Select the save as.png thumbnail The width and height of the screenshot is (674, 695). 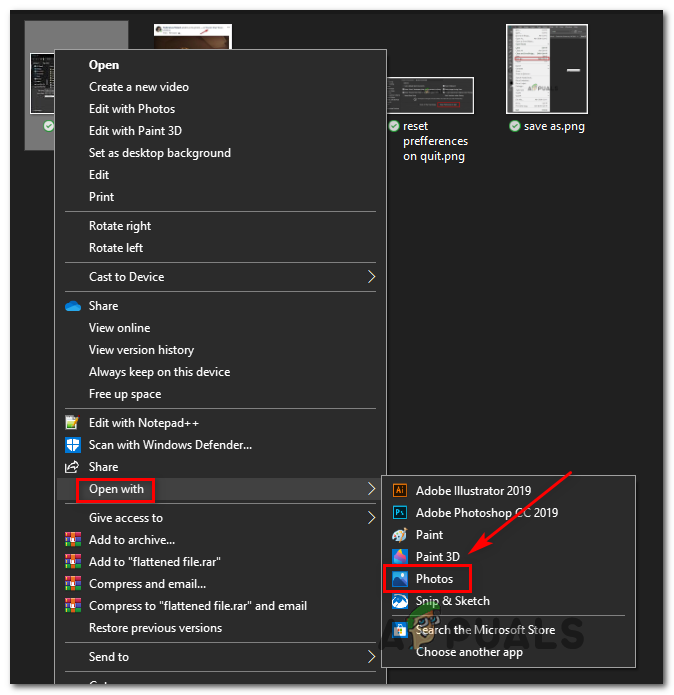547,69
